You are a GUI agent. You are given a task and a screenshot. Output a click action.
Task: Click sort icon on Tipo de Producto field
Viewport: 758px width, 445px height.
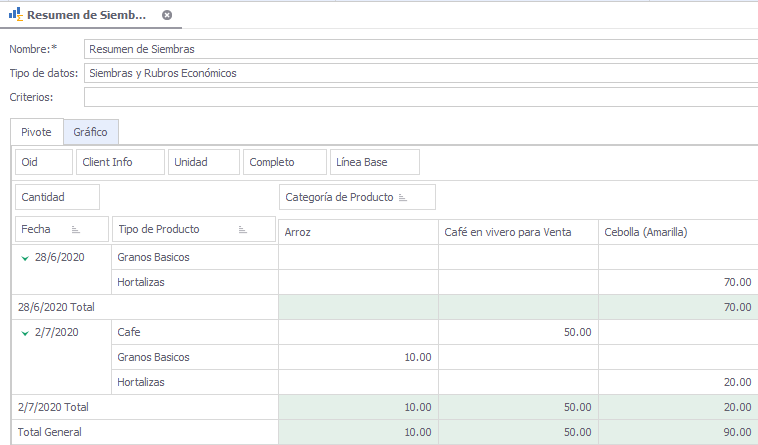pyautogui.click(x=243, y=230)
